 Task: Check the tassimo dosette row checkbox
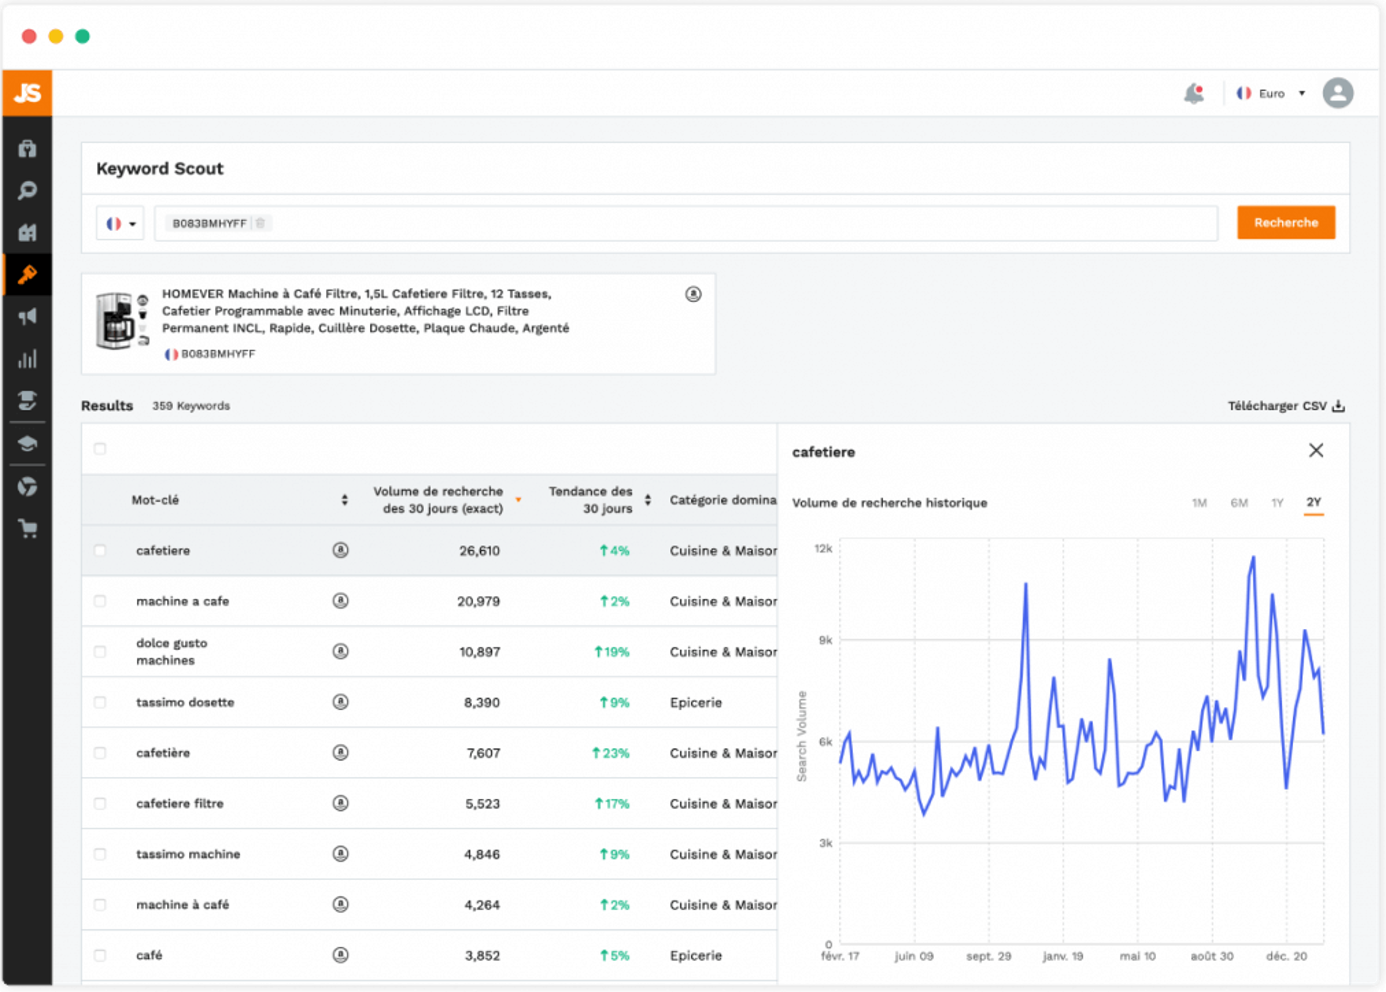coord(100,702)
